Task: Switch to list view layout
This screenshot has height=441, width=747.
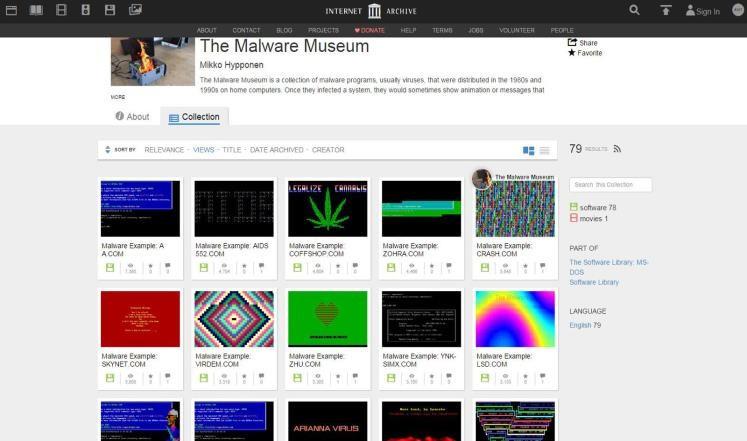Action: tap(545, 150)
